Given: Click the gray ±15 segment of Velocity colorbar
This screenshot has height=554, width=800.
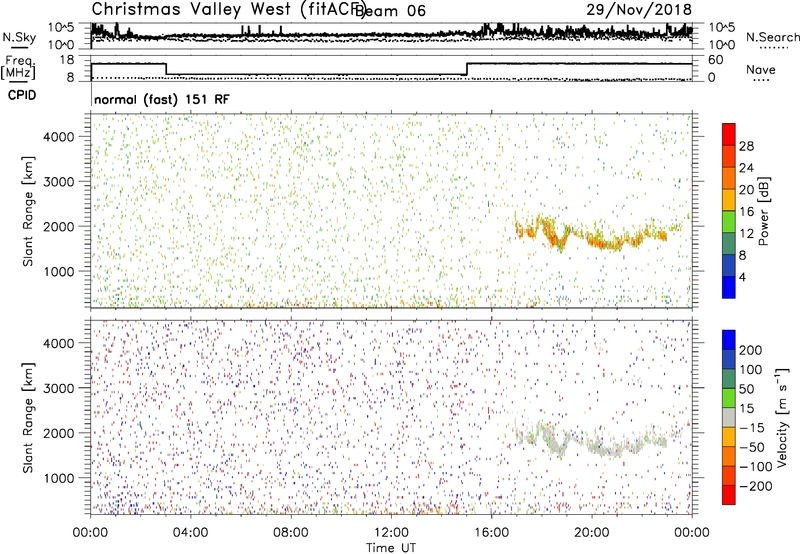Looking at the screenshot, I should point(729,418).
